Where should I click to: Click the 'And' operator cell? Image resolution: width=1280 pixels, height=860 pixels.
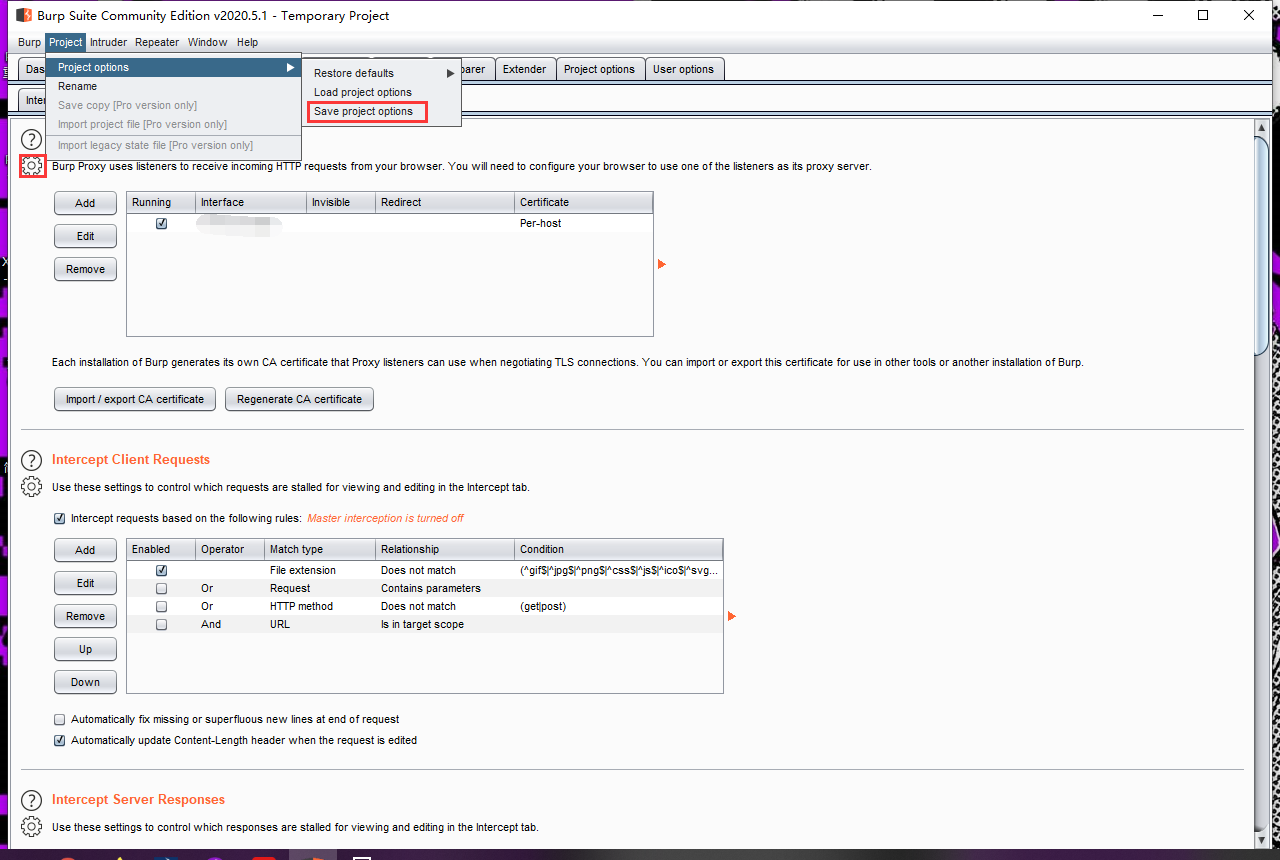pyautogui.click(x=230, y=624)
